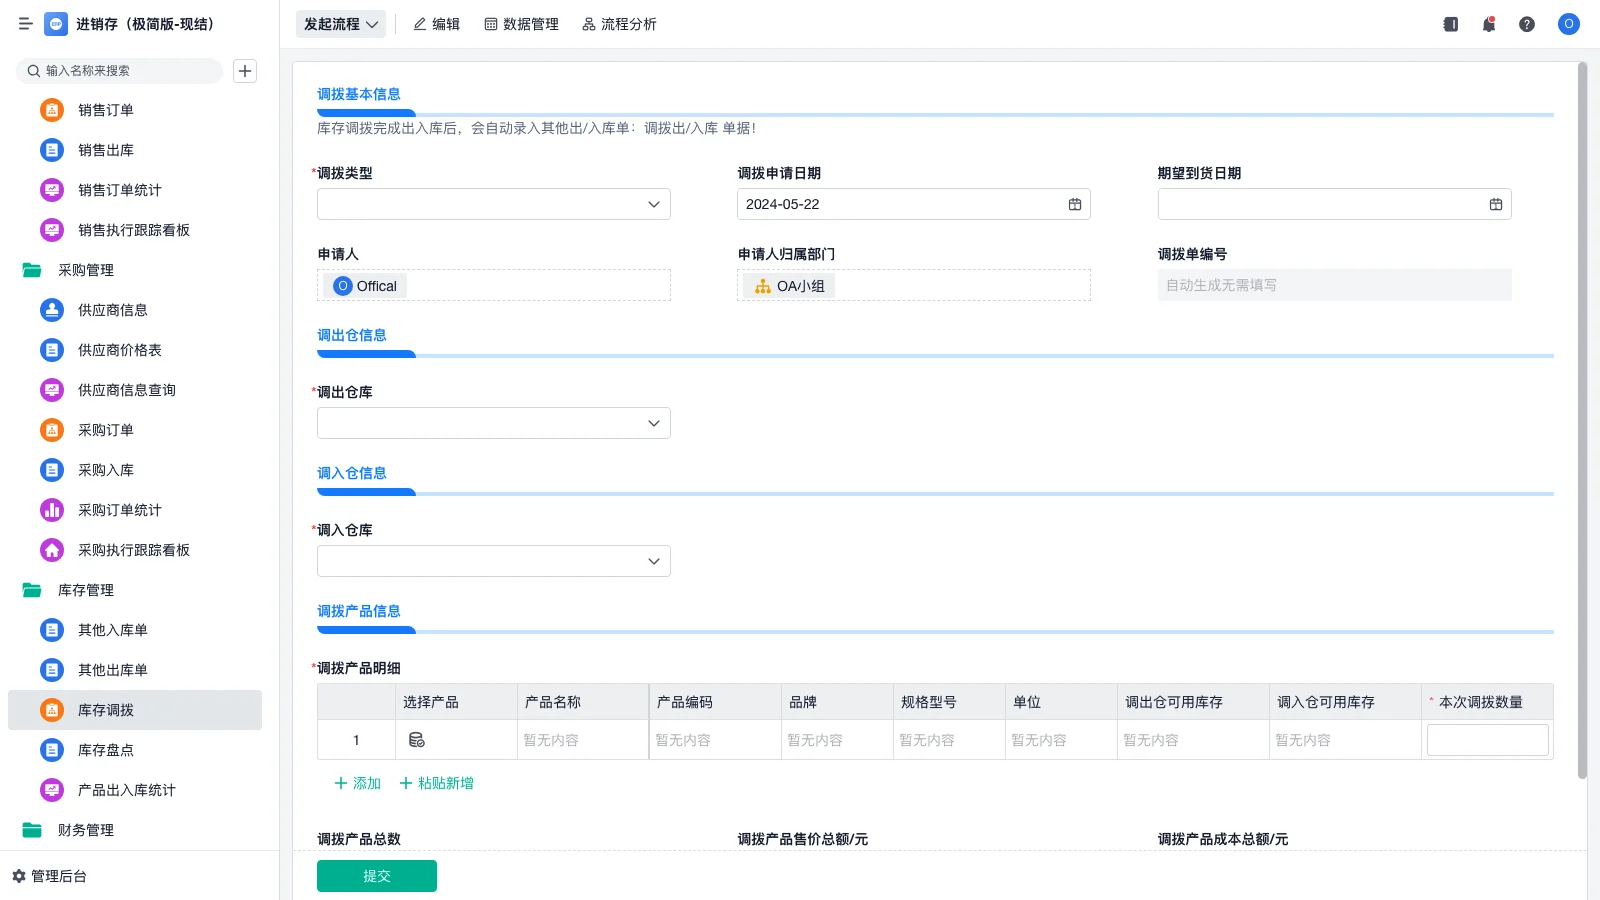The width and height of the screenshot is (1600, 900).
Task: Open 销售订单统计 report
Action: pyautogui.click(x=135, y=190)
